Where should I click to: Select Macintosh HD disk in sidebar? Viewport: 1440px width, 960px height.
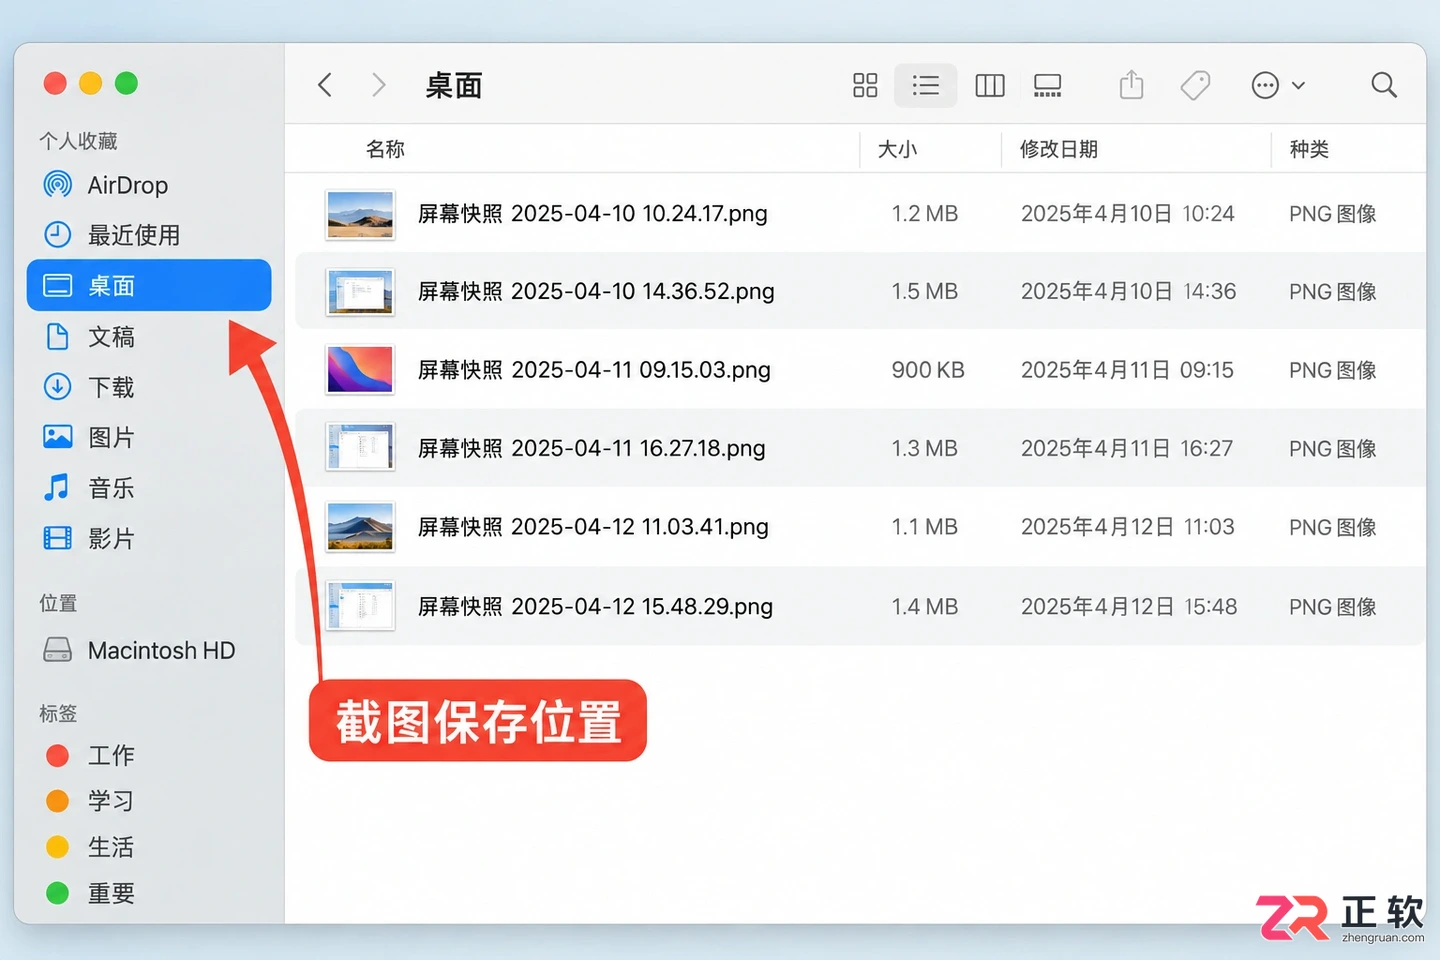coord(149,651)
